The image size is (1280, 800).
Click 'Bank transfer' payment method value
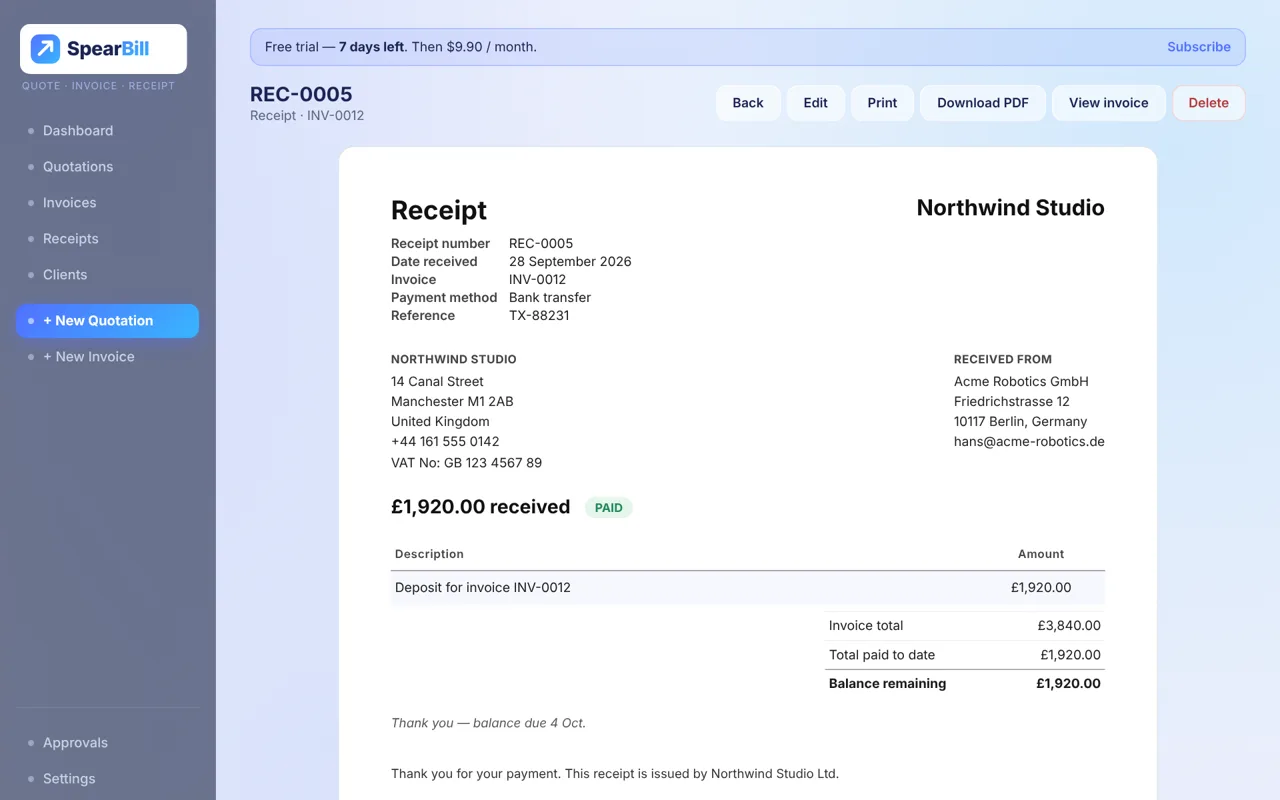click(550, 298)
